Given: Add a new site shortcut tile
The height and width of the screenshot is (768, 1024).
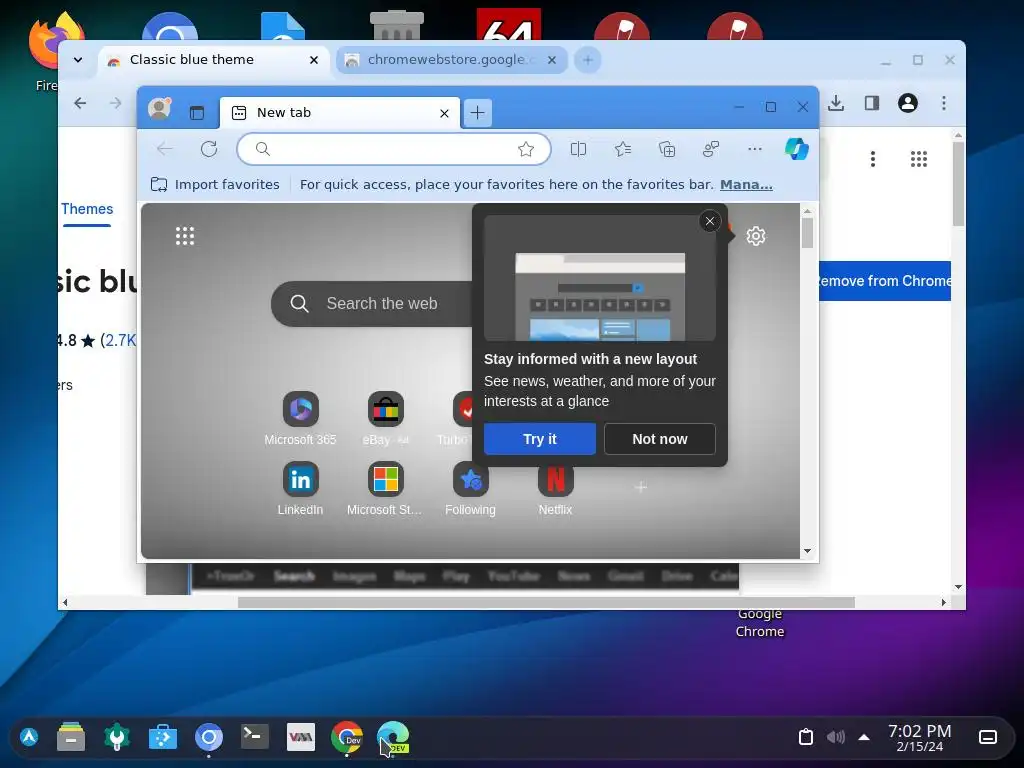Looking at the screenshot, I should (641, 487).
